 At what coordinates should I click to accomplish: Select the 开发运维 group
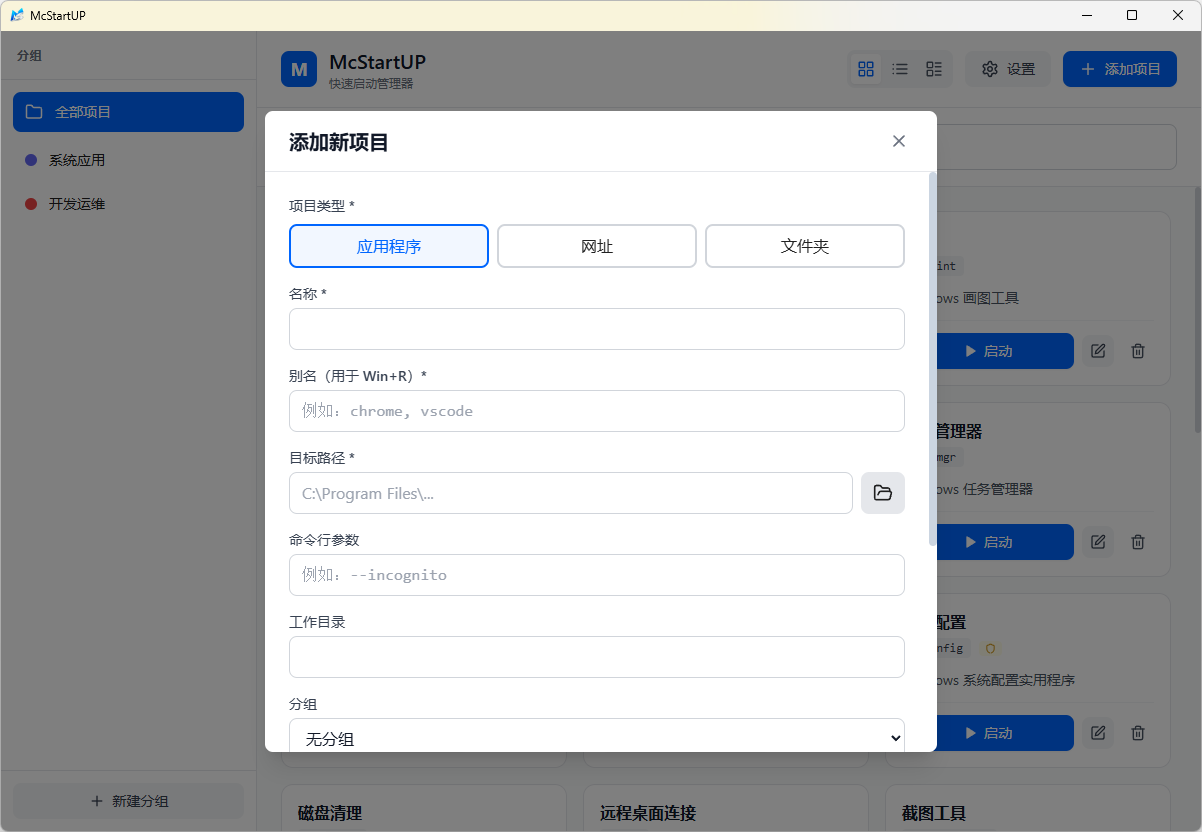(128, 204)
